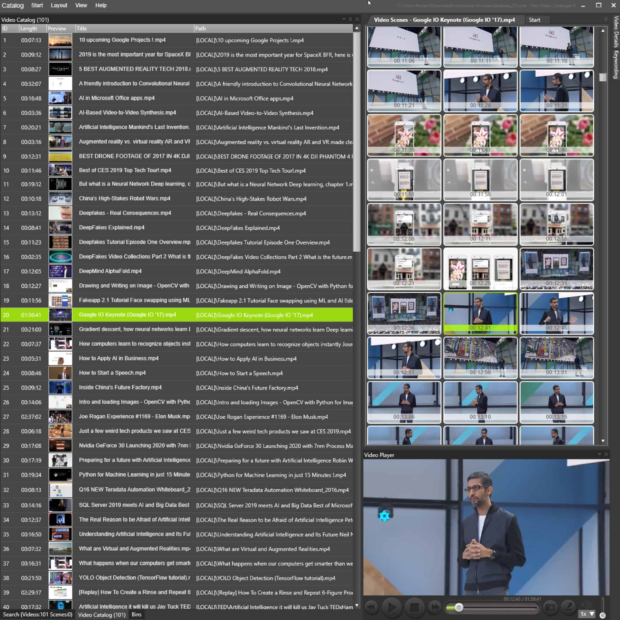
Task: Play the Google IO Keynote video
Action: click(392, 607)
